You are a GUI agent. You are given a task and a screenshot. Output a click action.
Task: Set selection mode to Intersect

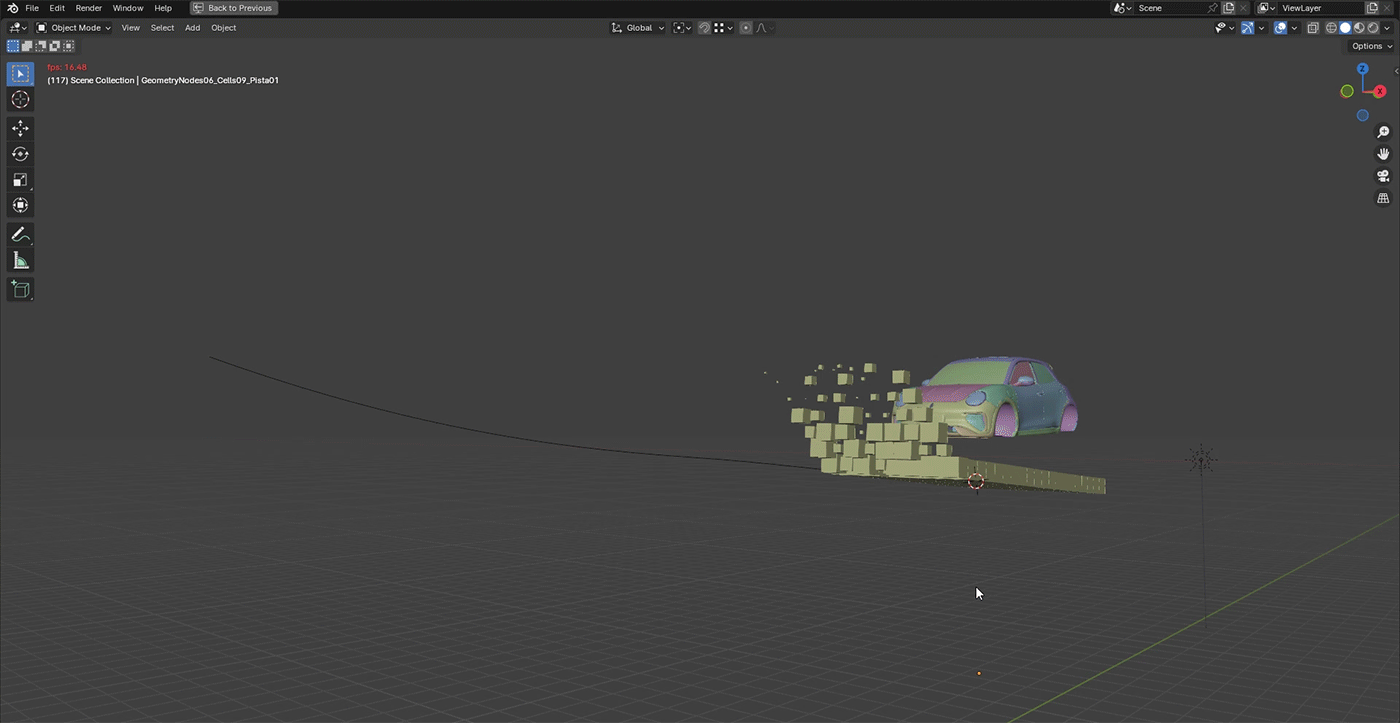coord(68,46)
